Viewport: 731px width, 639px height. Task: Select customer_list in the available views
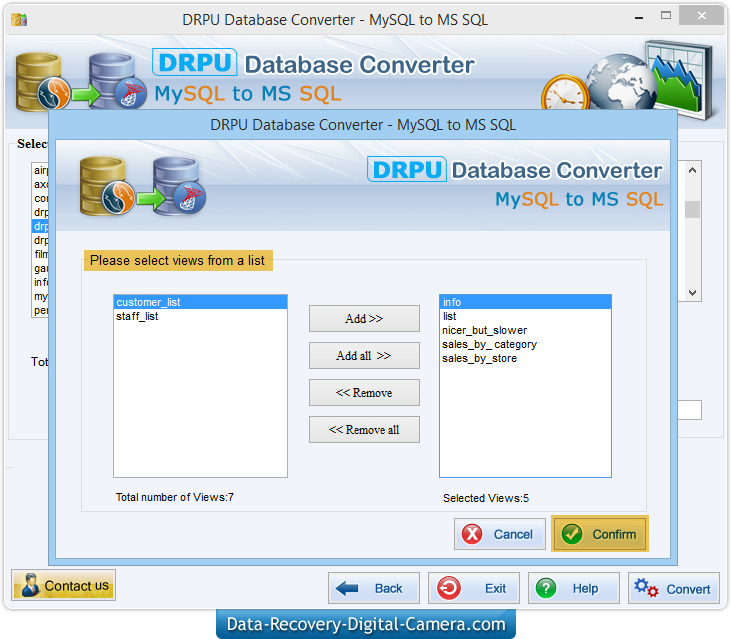point(200,302)
